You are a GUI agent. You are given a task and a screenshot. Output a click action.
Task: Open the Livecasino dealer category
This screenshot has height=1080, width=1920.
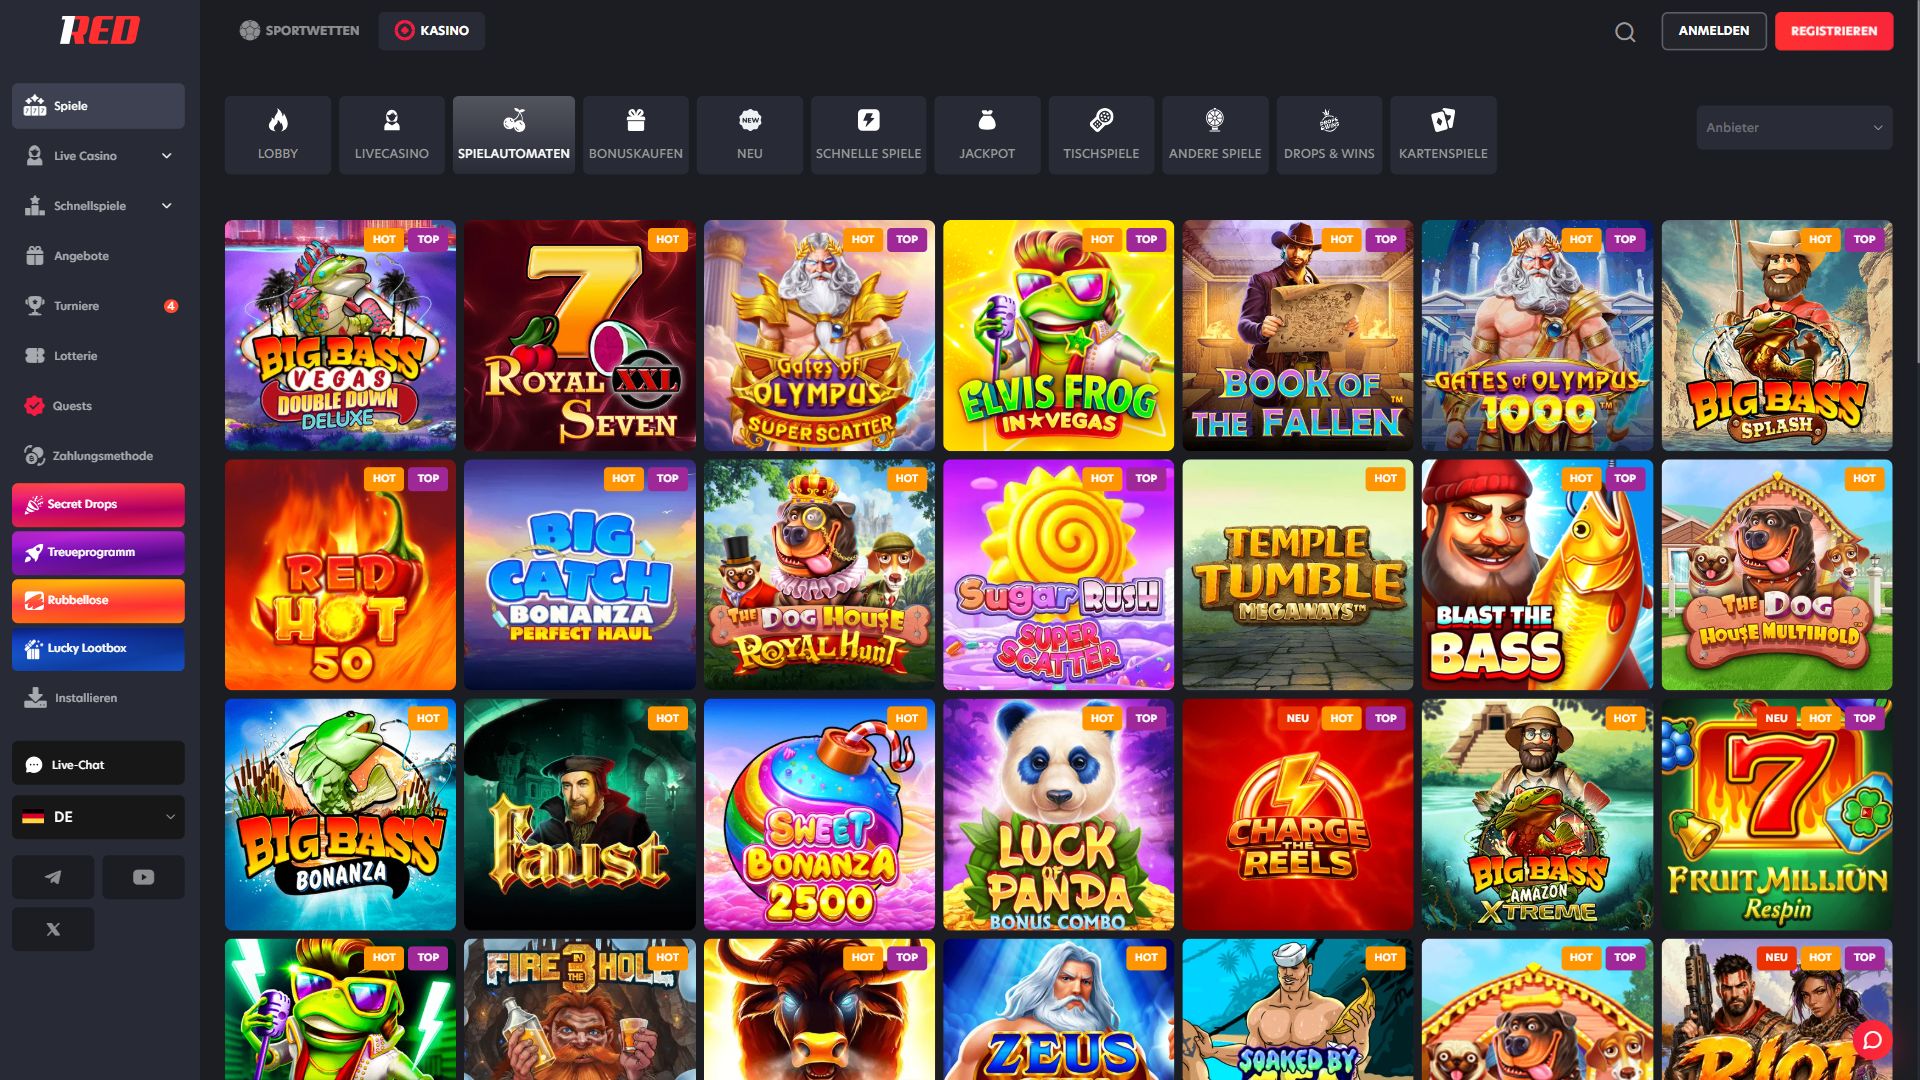tap(392, 135)
